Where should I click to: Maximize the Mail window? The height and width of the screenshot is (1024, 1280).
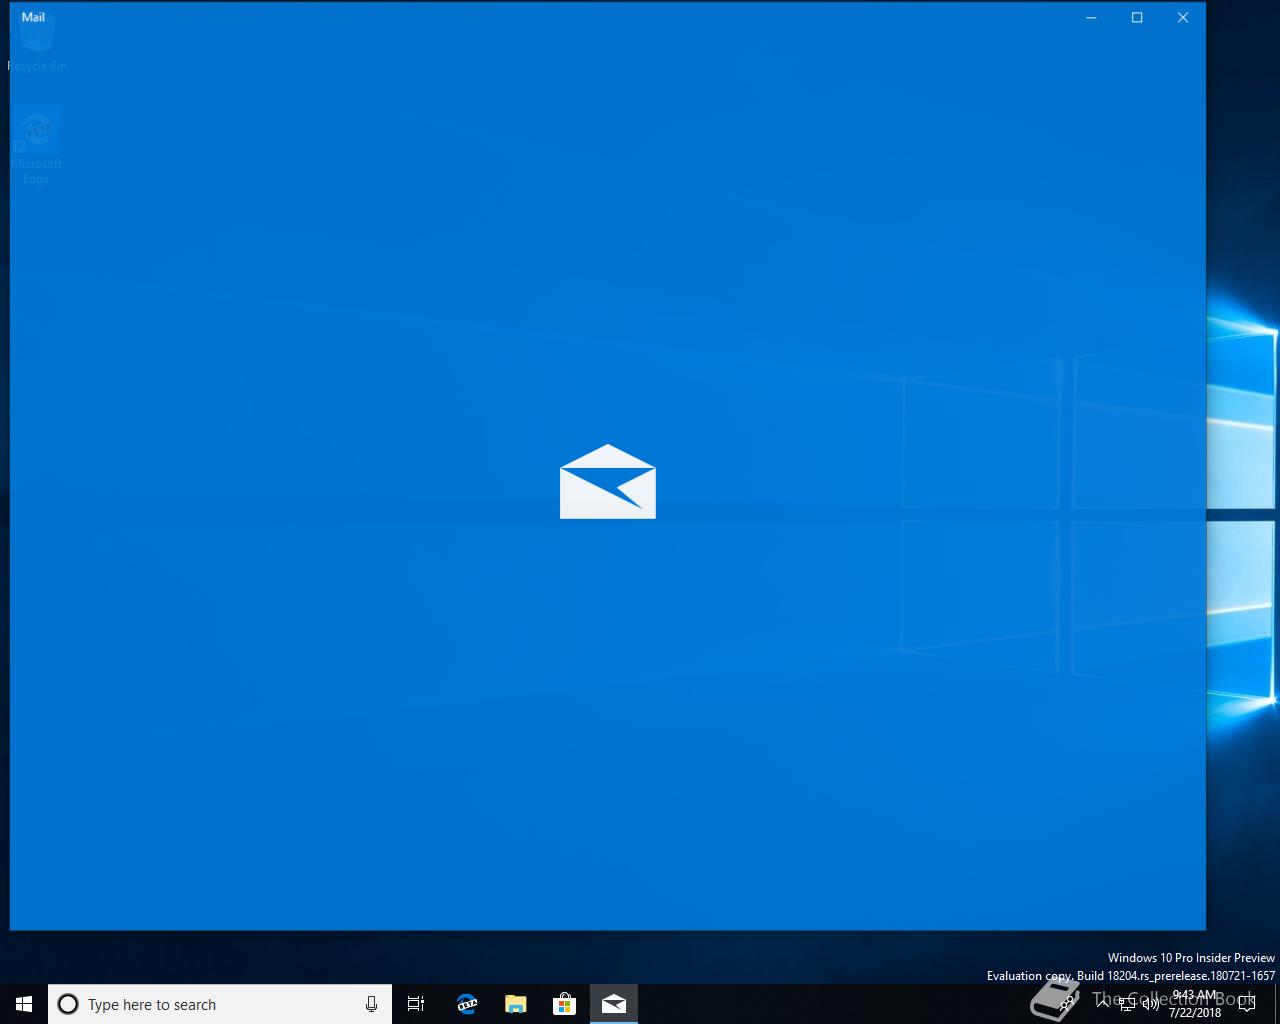(x=1137, y=17)
